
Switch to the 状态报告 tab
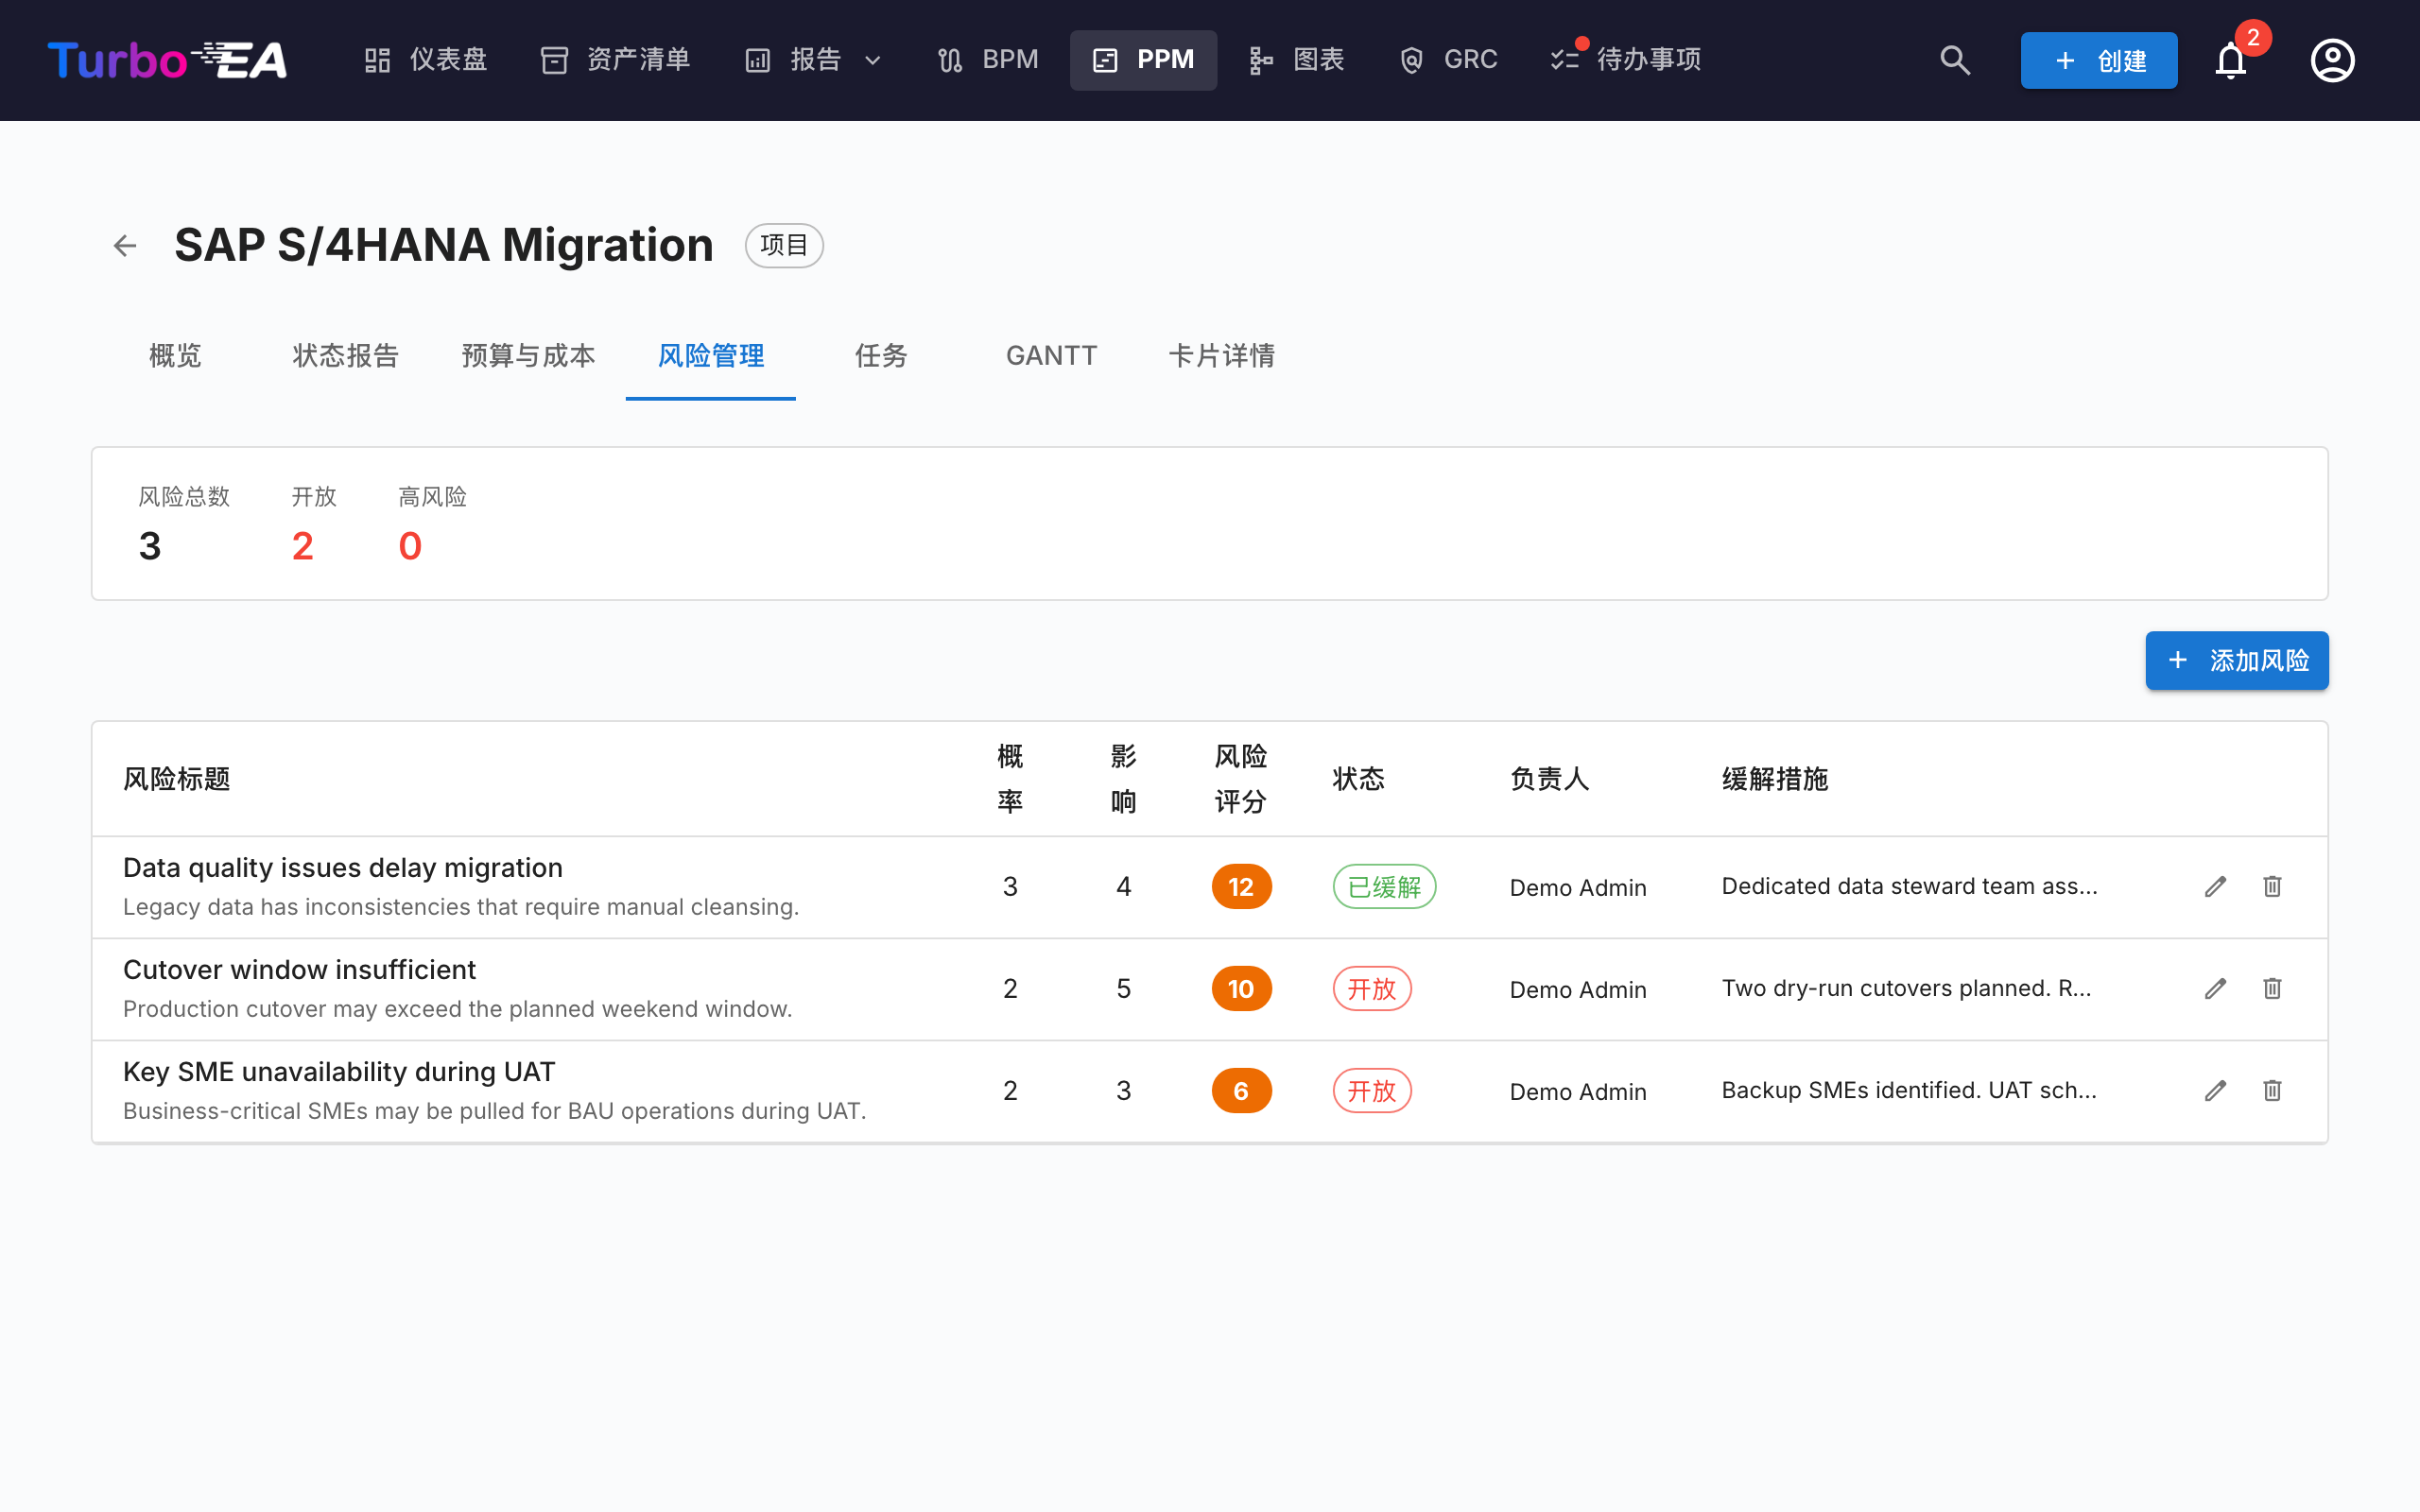(x=345, y=356)
